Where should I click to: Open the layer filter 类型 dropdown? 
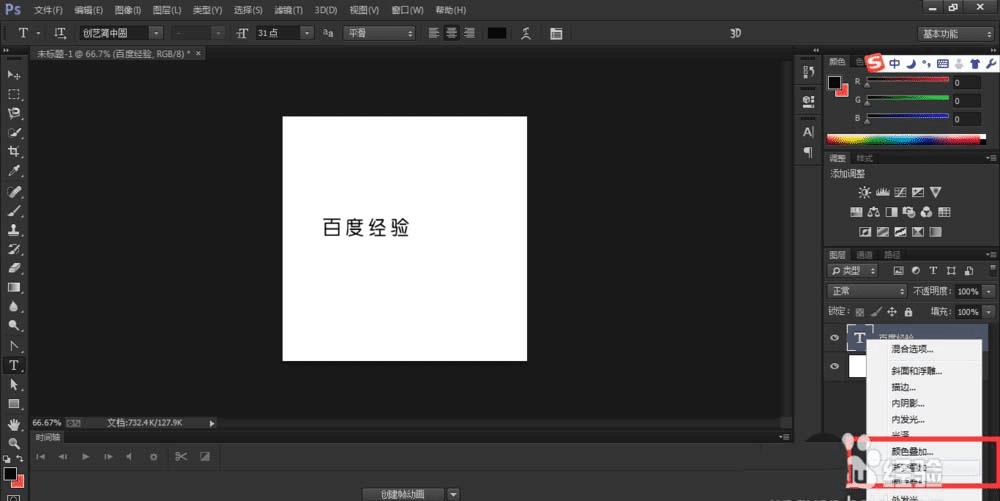pyautogui.click(x=853, y=271)
